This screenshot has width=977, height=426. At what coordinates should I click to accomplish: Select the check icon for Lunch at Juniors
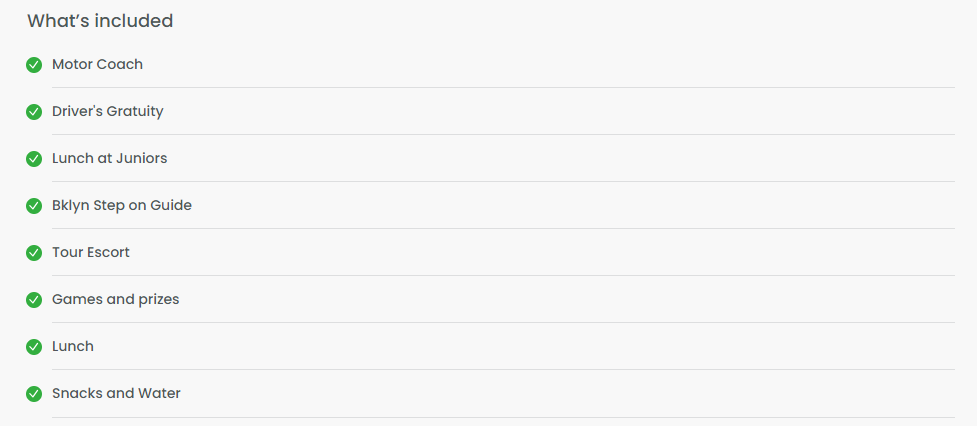(34, 159)
